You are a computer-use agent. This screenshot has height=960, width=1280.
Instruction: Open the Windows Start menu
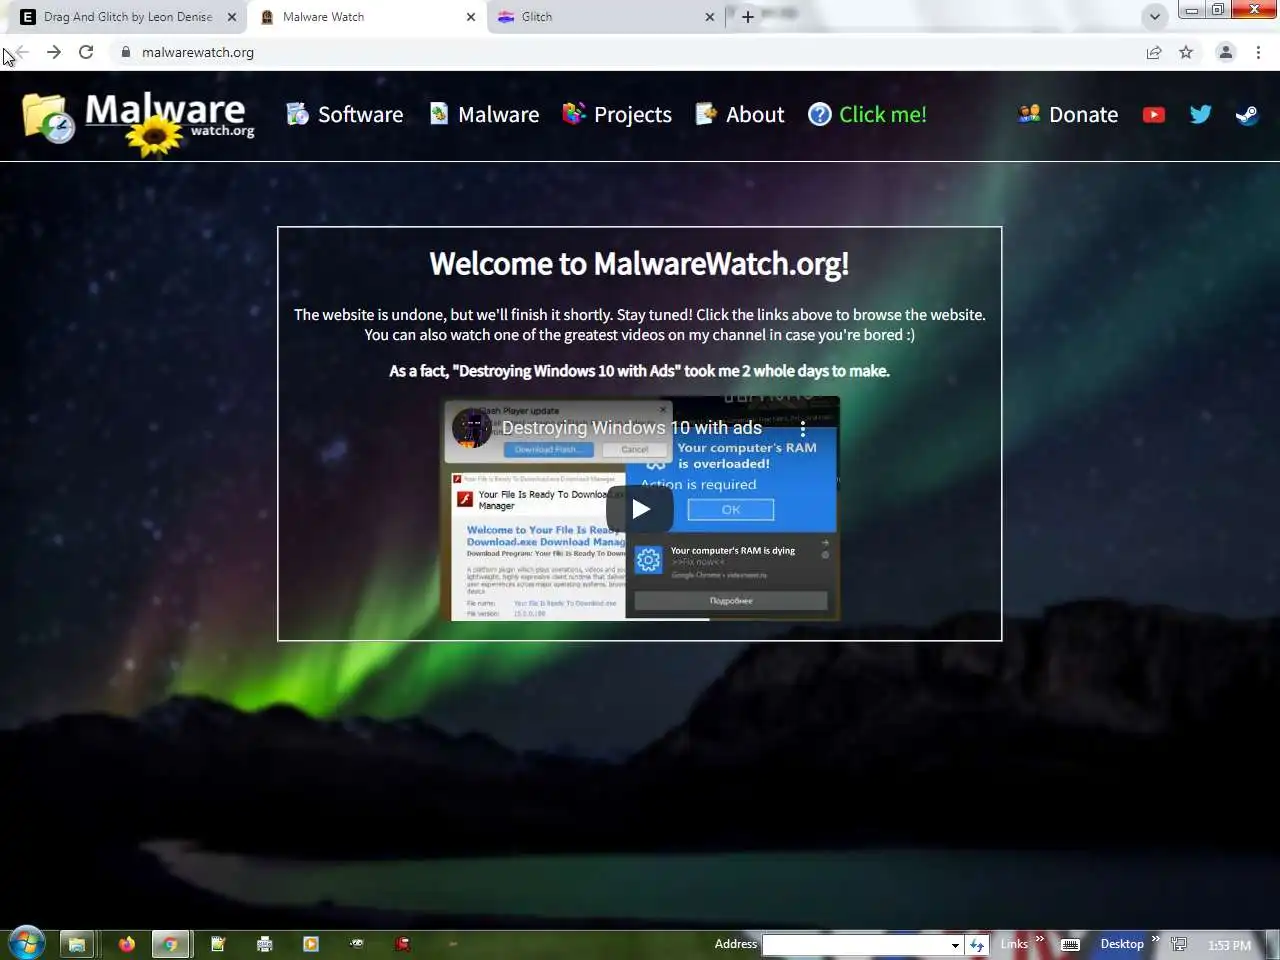26,943
